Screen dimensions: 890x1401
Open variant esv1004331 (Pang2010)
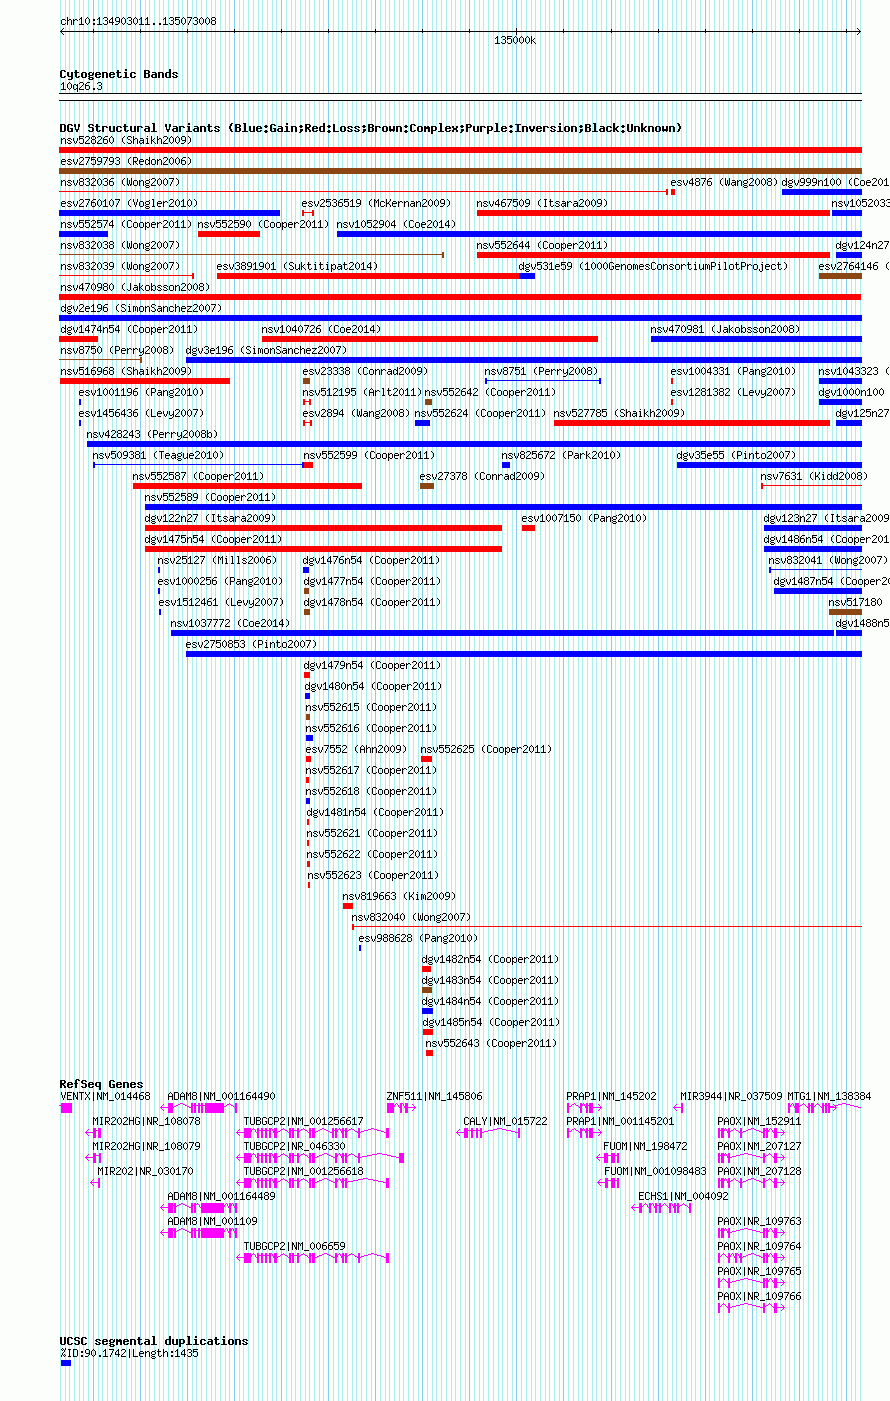(x=672, y=381)
